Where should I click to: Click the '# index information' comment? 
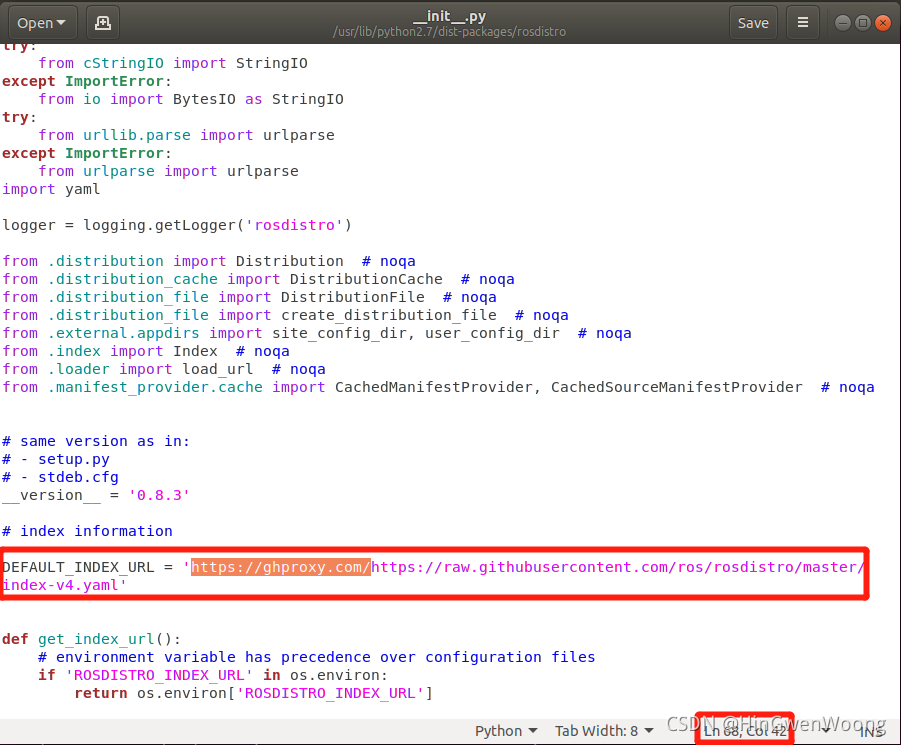pos(87,531)
